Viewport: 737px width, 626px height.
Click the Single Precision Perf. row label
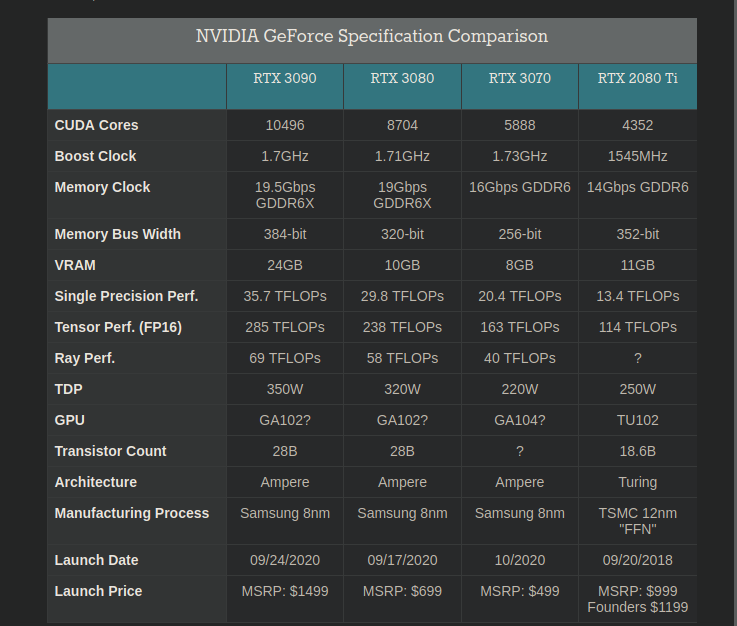coord(126,296)
